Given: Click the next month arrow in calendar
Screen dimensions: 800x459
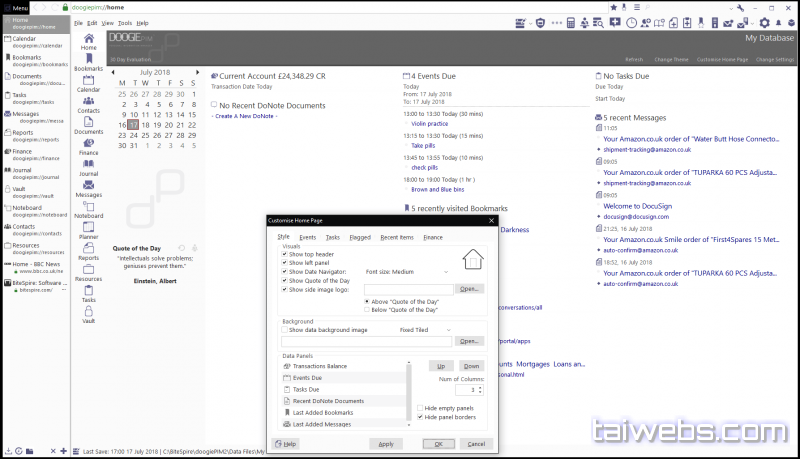Looking at the screenshot, I should pyautogui.click(x=199, y=72).
